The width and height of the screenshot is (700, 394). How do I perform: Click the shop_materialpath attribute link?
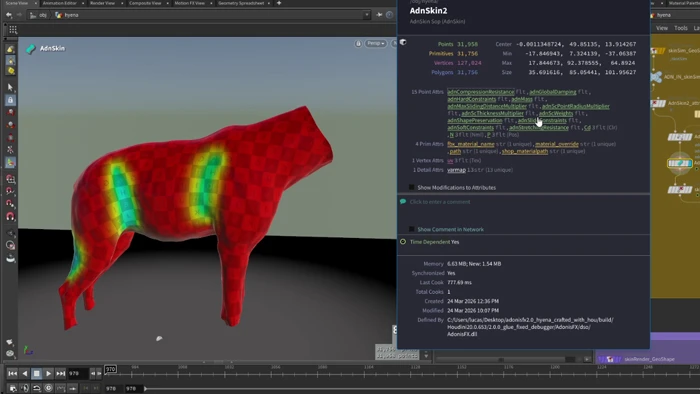525,151
